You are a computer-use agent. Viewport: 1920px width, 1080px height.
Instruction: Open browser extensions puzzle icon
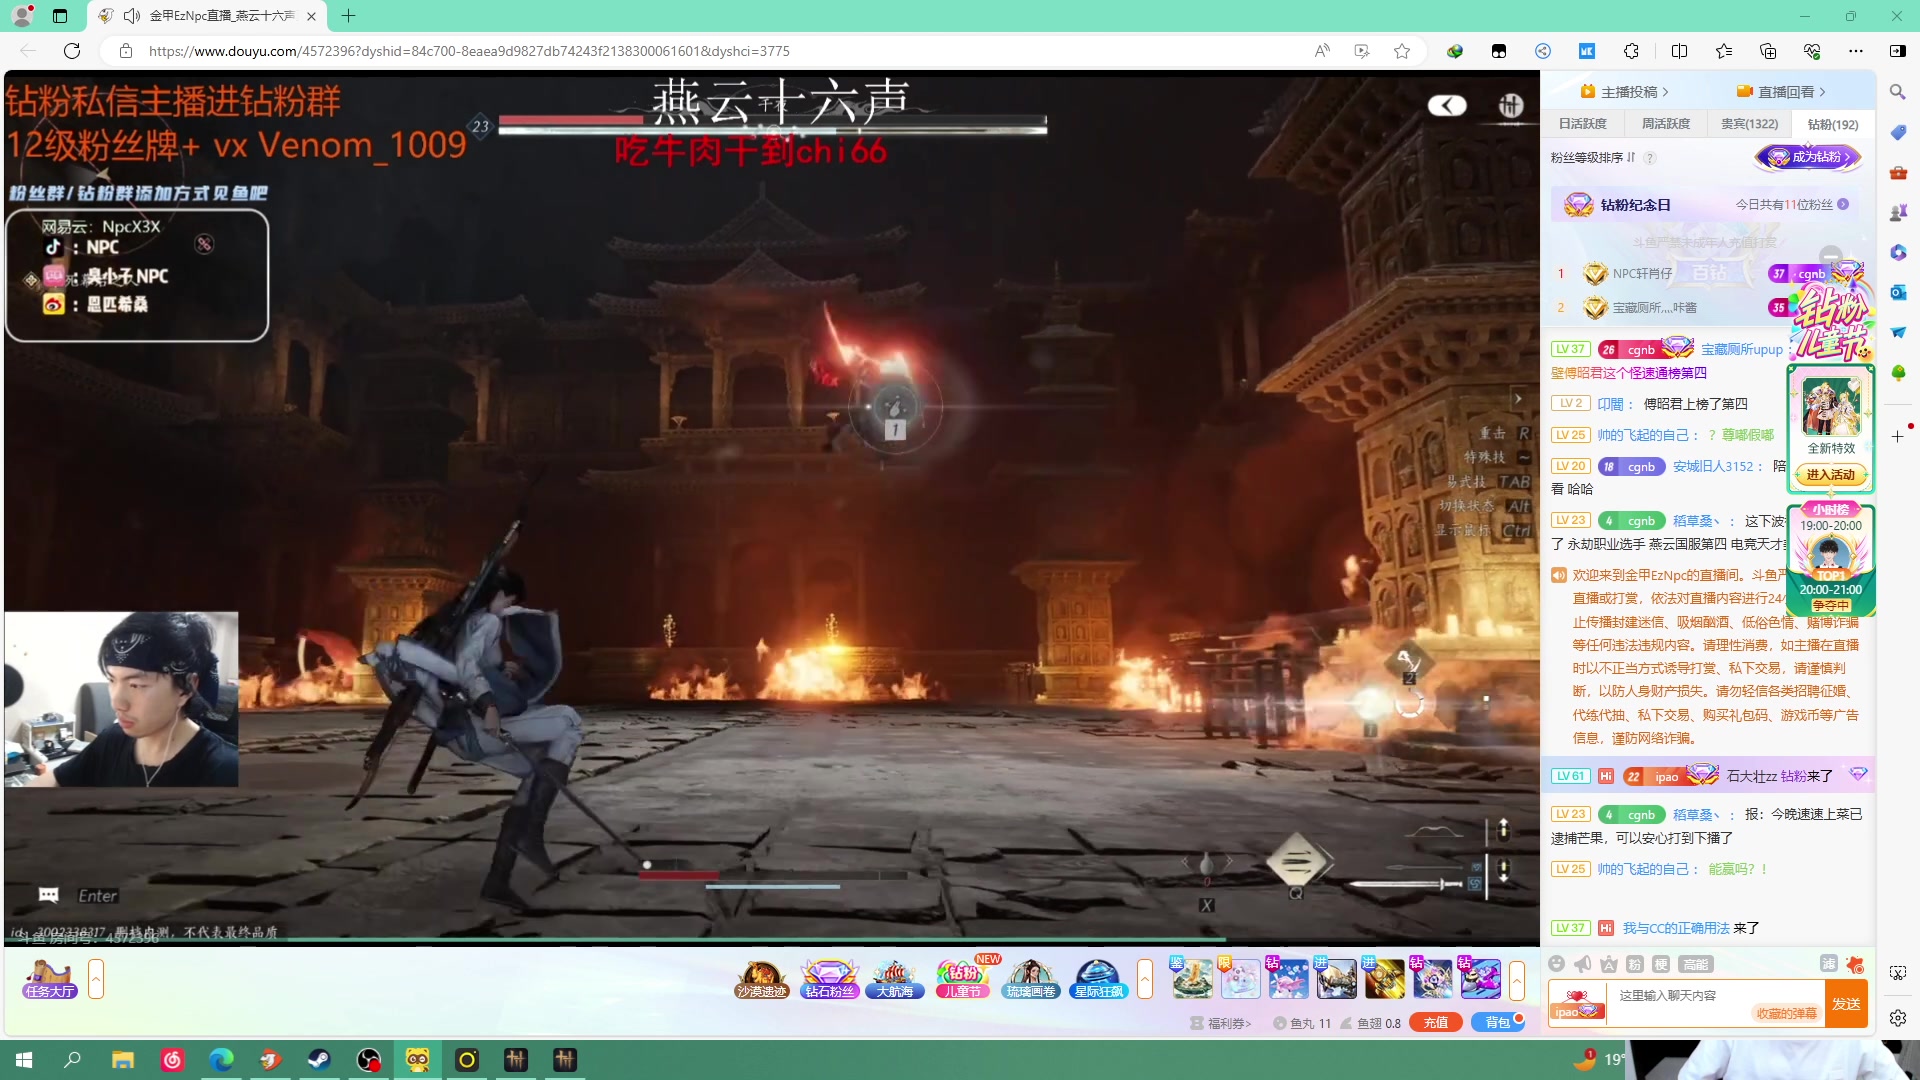click(x=1632, y=51)
